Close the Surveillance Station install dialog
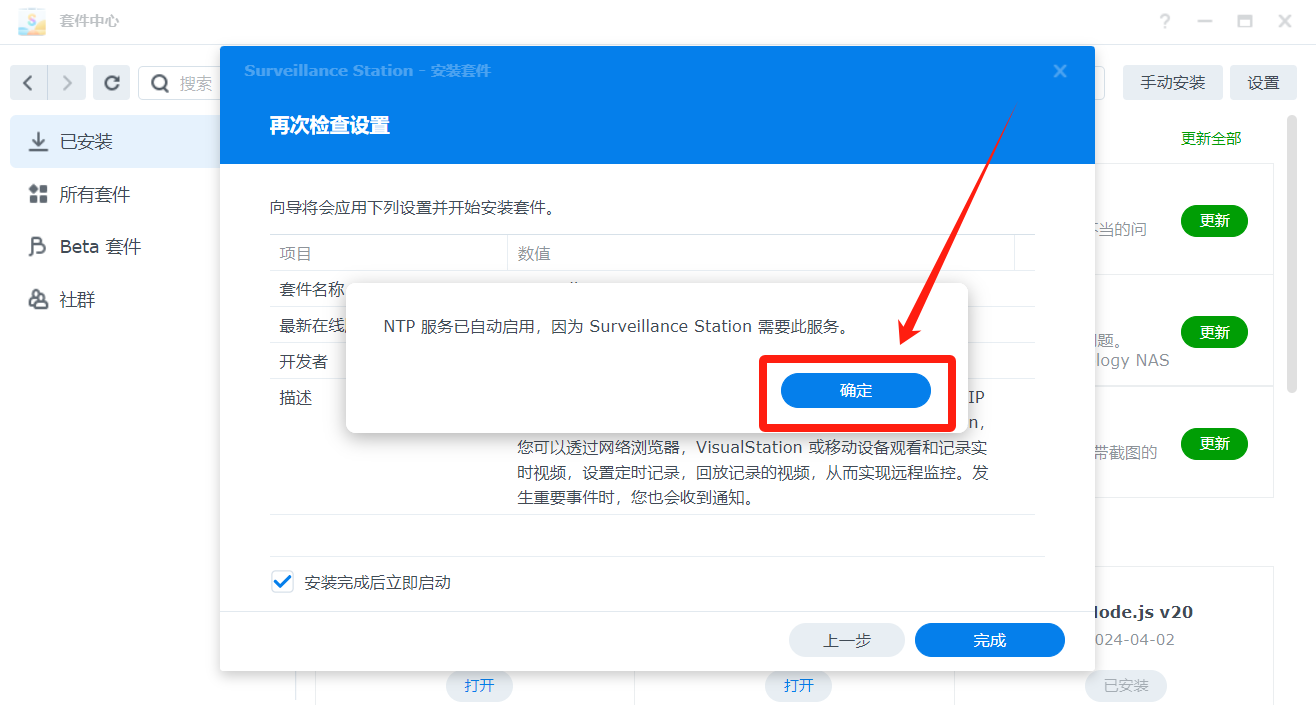The image size is (1316, 716). (x=1060, y=71)
